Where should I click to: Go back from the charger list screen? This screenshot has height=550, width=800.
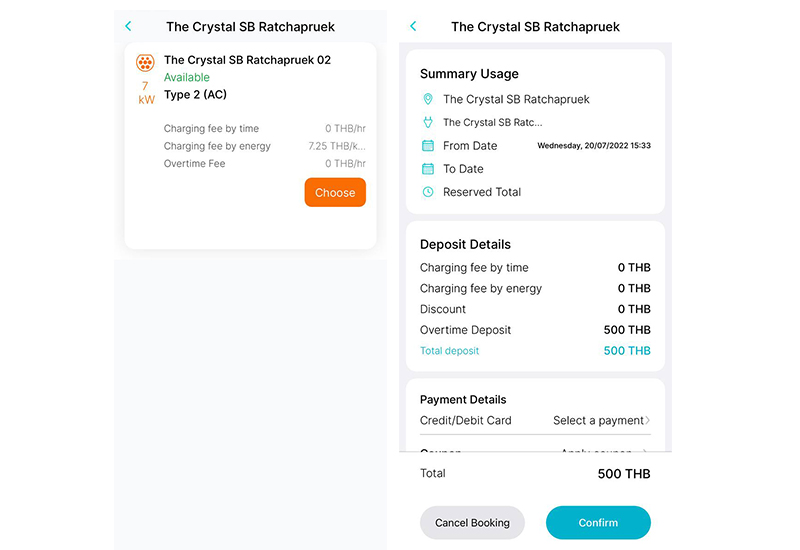(x=128, y=27)
